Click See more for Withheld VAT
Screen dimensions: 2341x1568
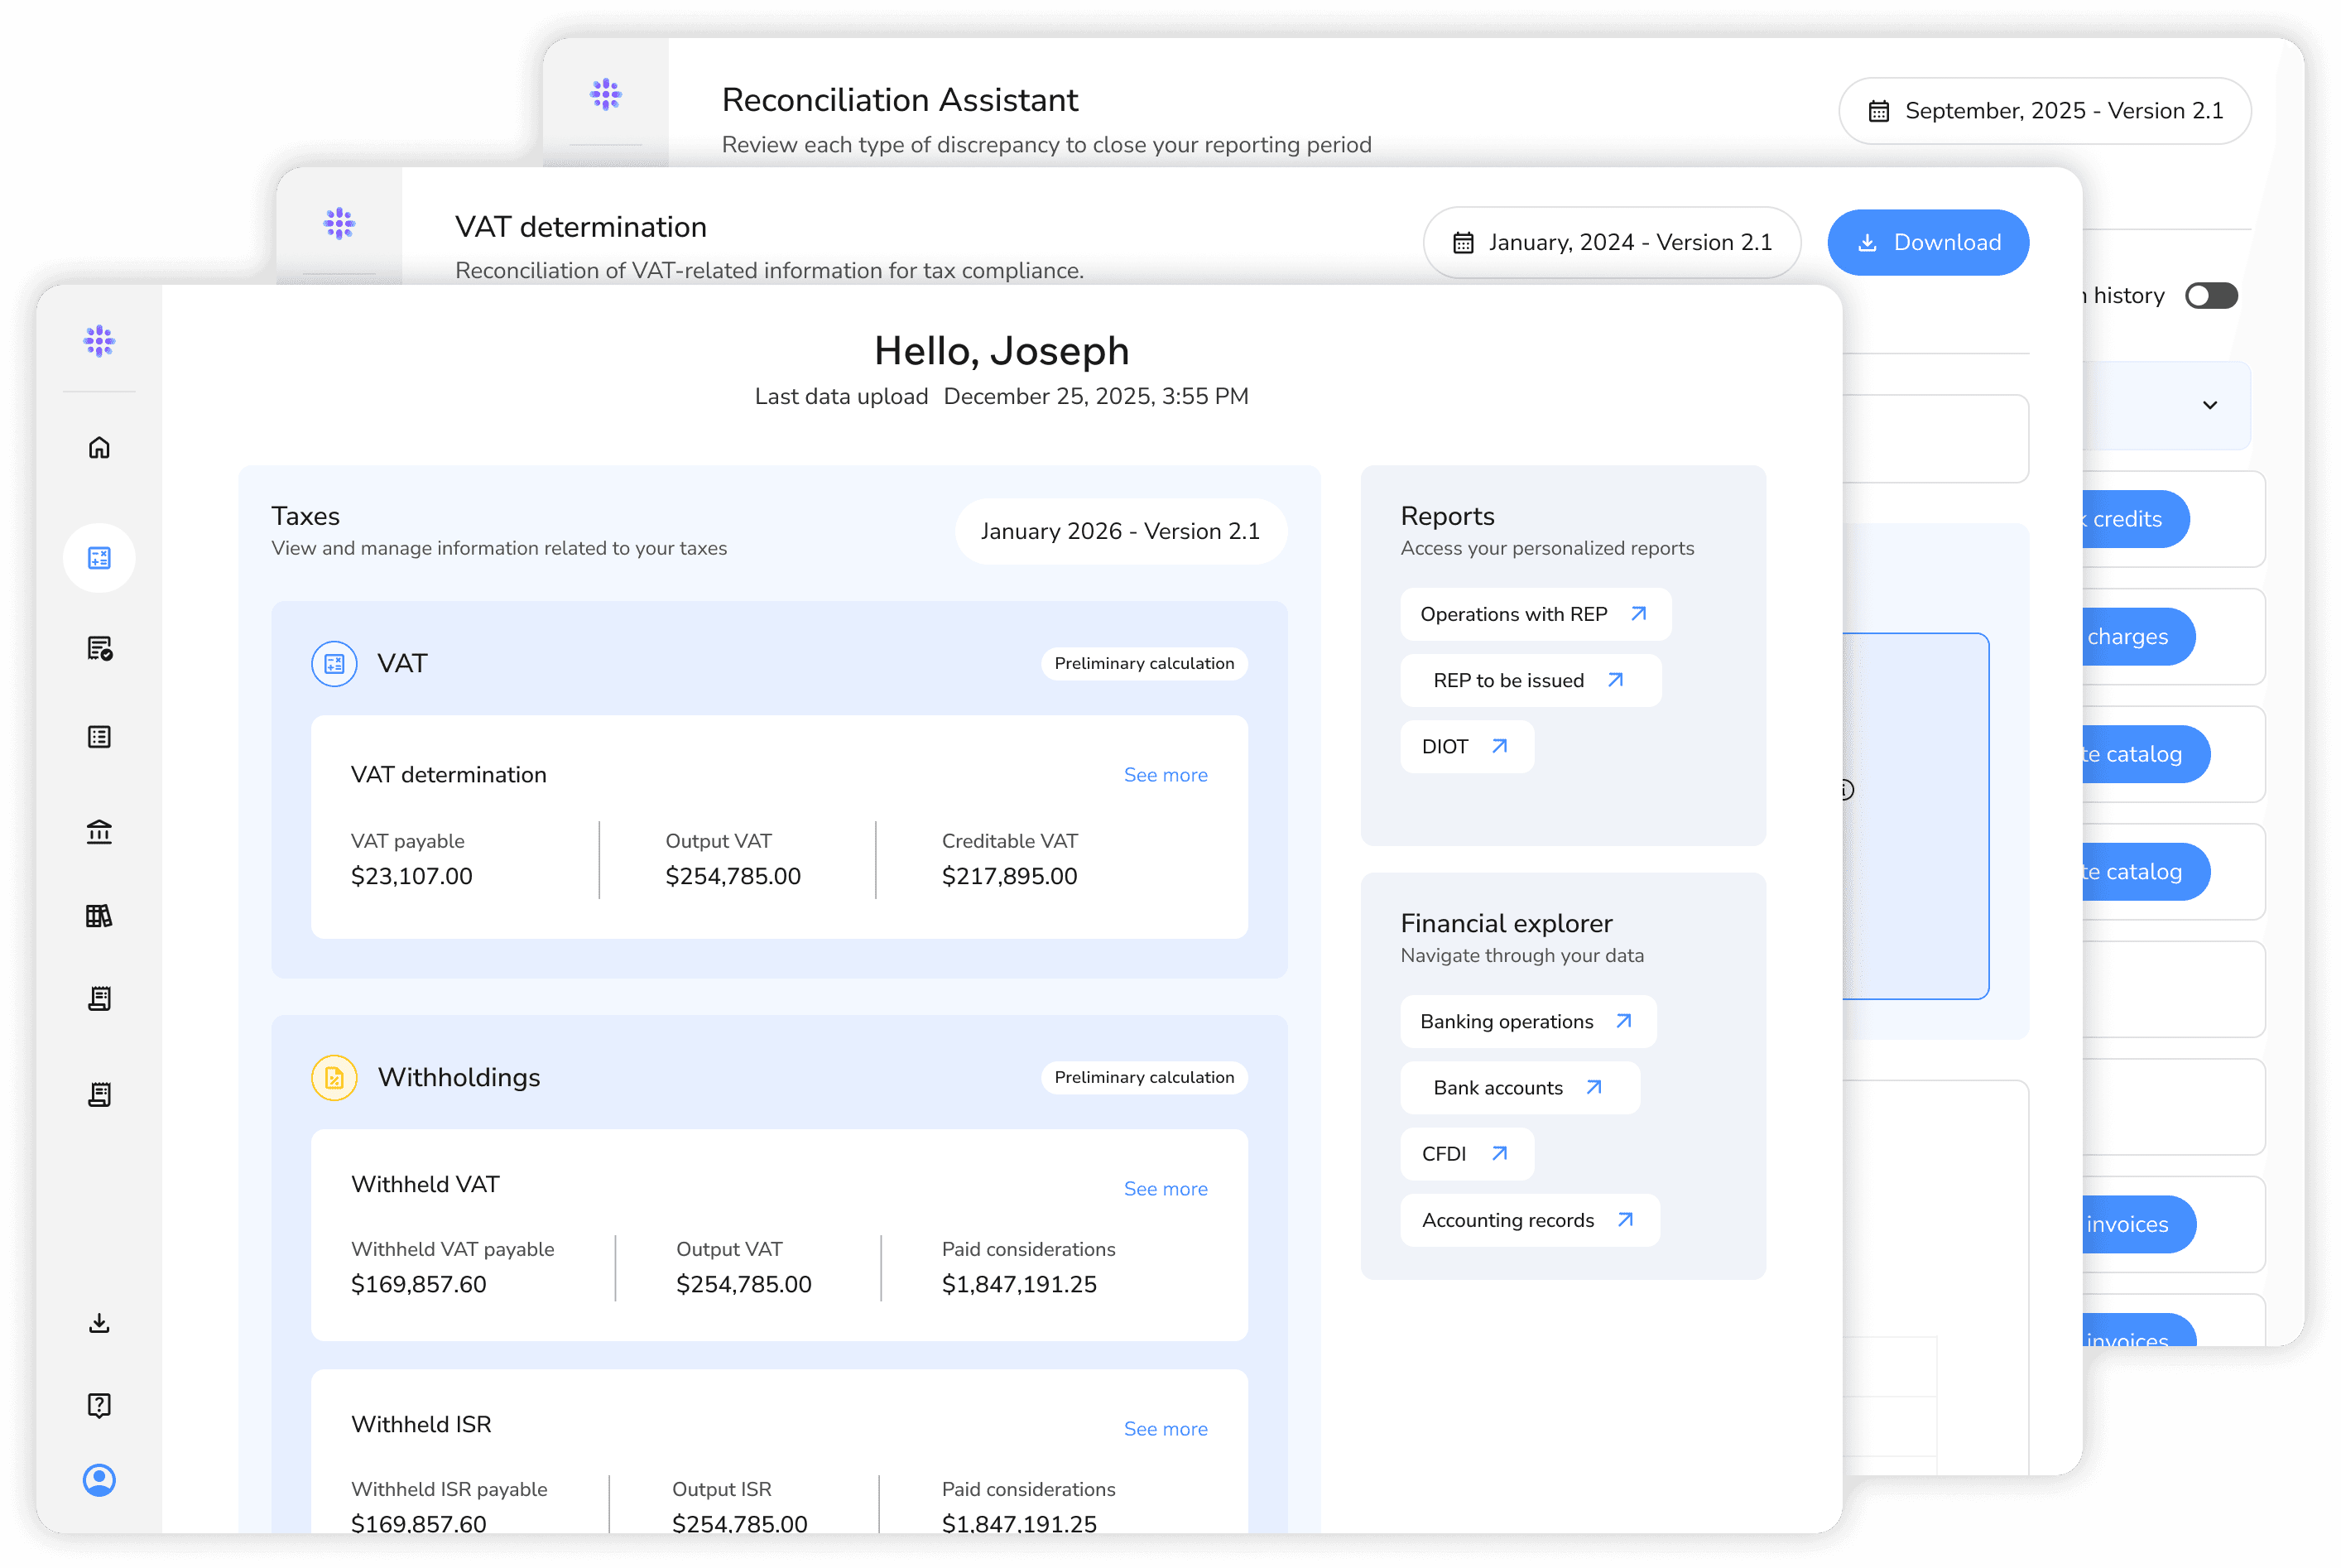[x=1165, y=1189]
